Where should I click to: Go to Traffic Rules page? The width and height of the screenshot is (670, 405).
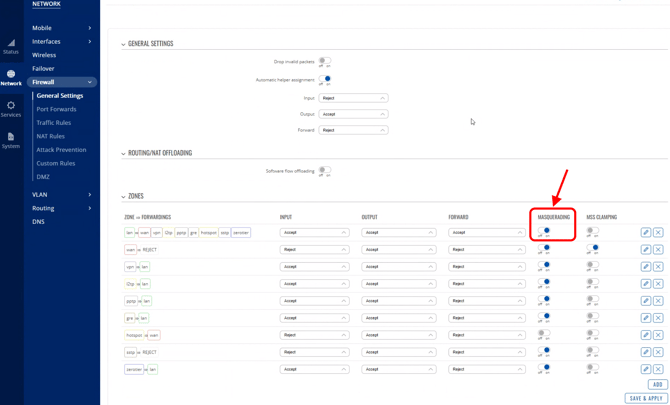coord(53,123)
